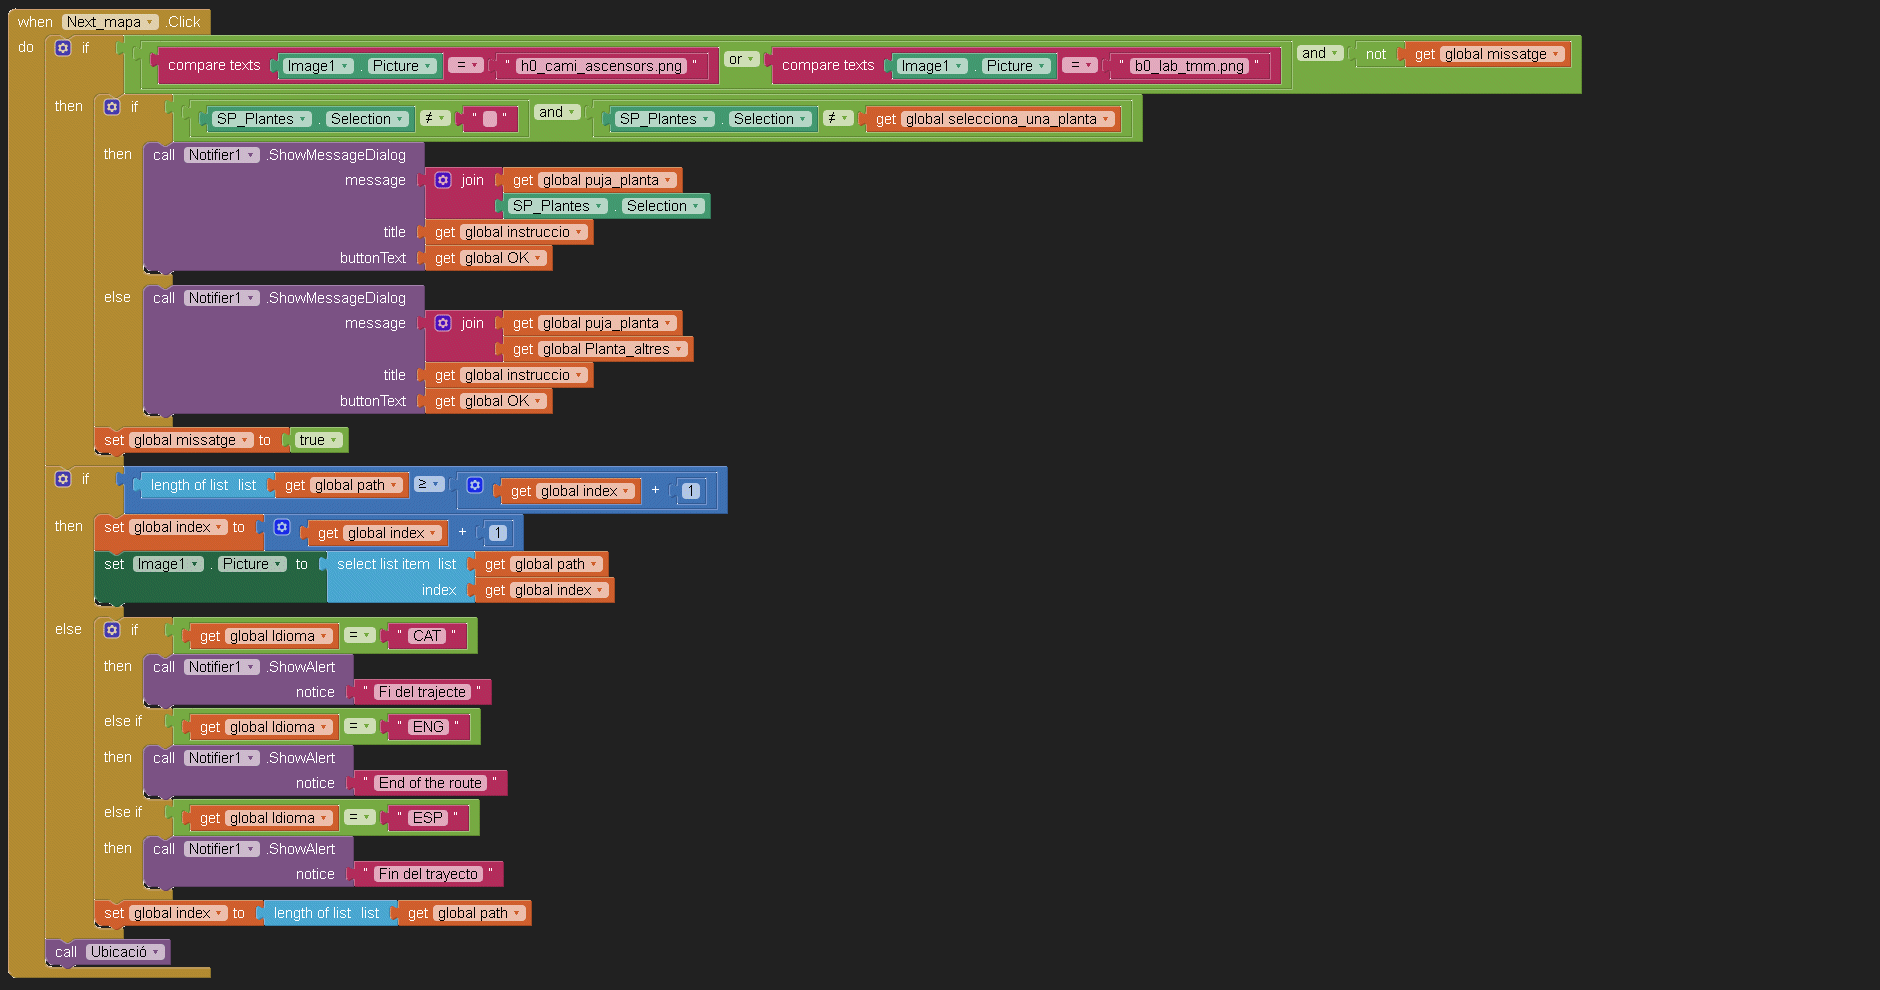Image resolution: width=1880 pixels, height=990 pixels.
Task: Click gear of the length of list if block
Action: [63, 479]
